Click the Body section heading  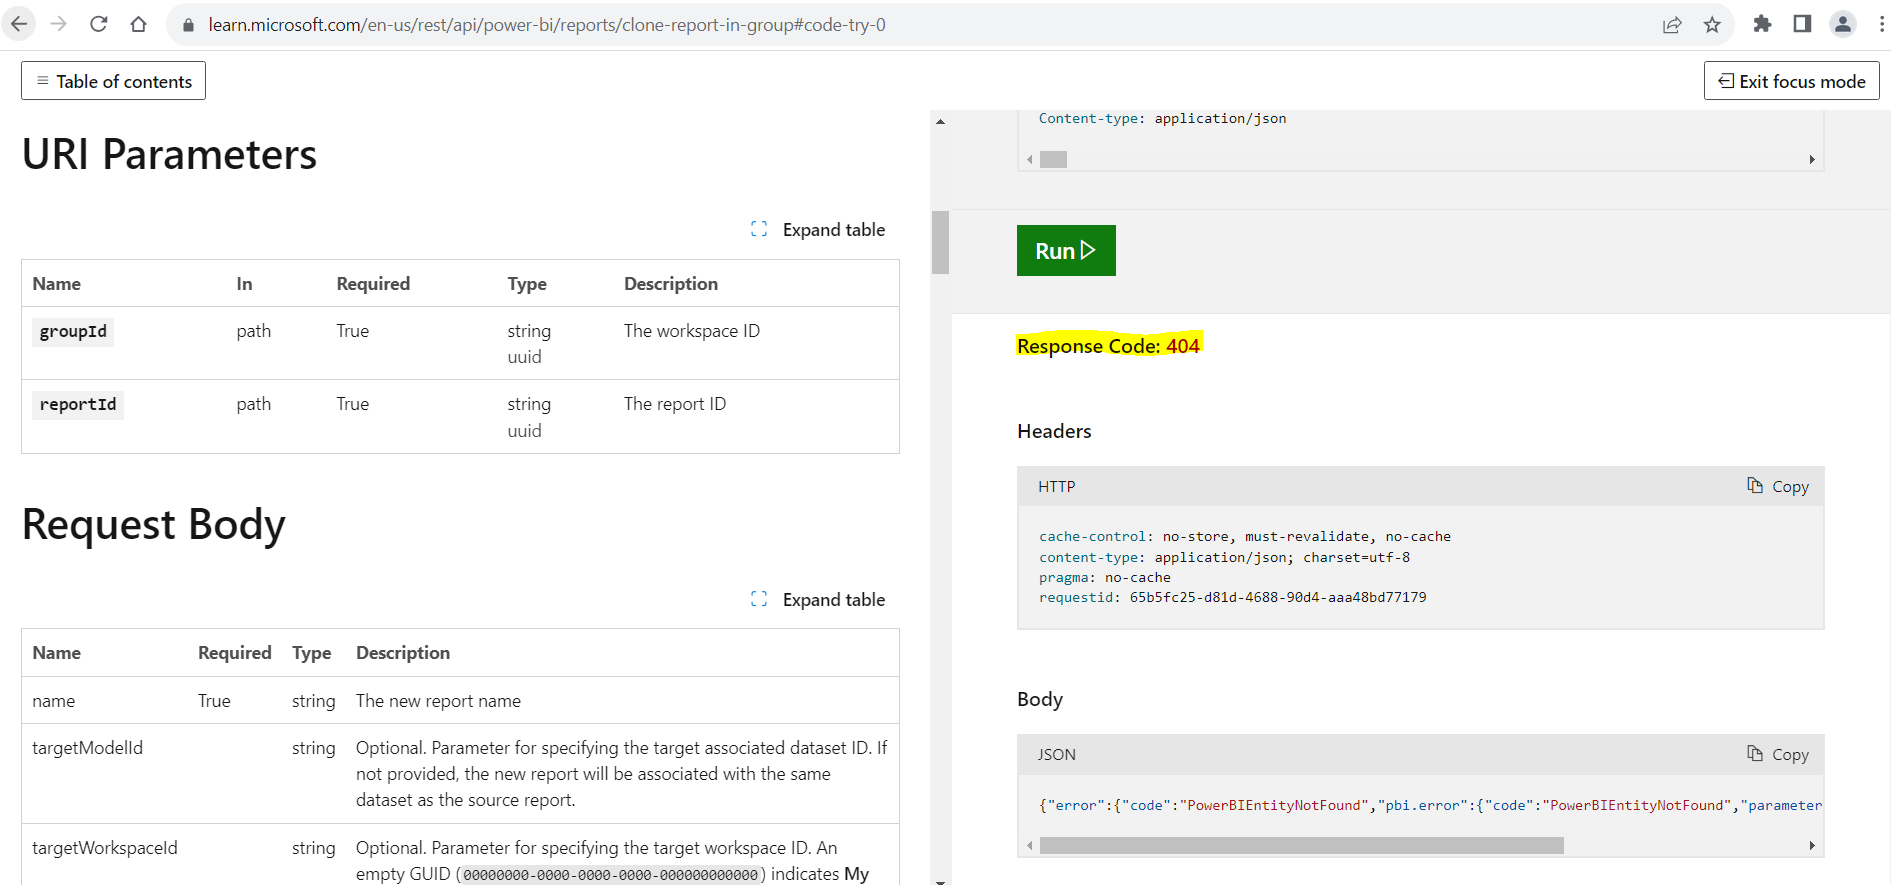point(1040,699)
